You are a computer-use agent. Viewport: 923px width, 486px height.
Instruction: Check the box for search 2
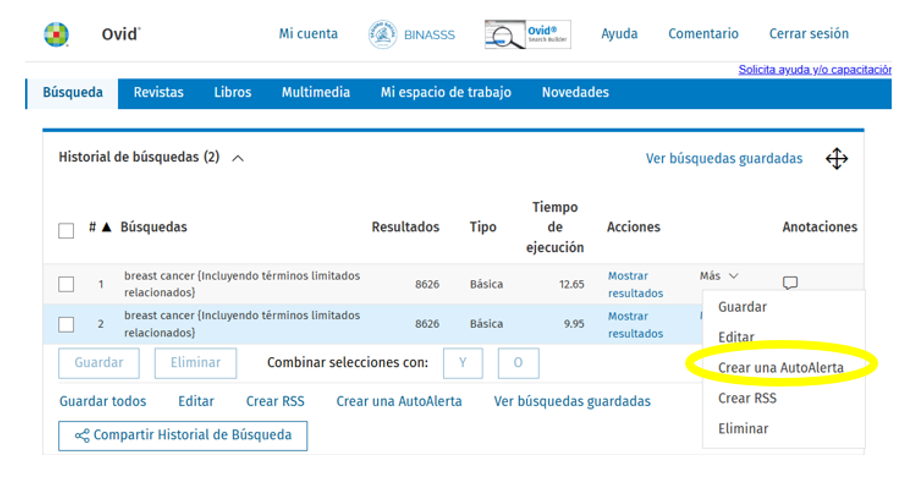pyautogui.click(x=66, y=324)
